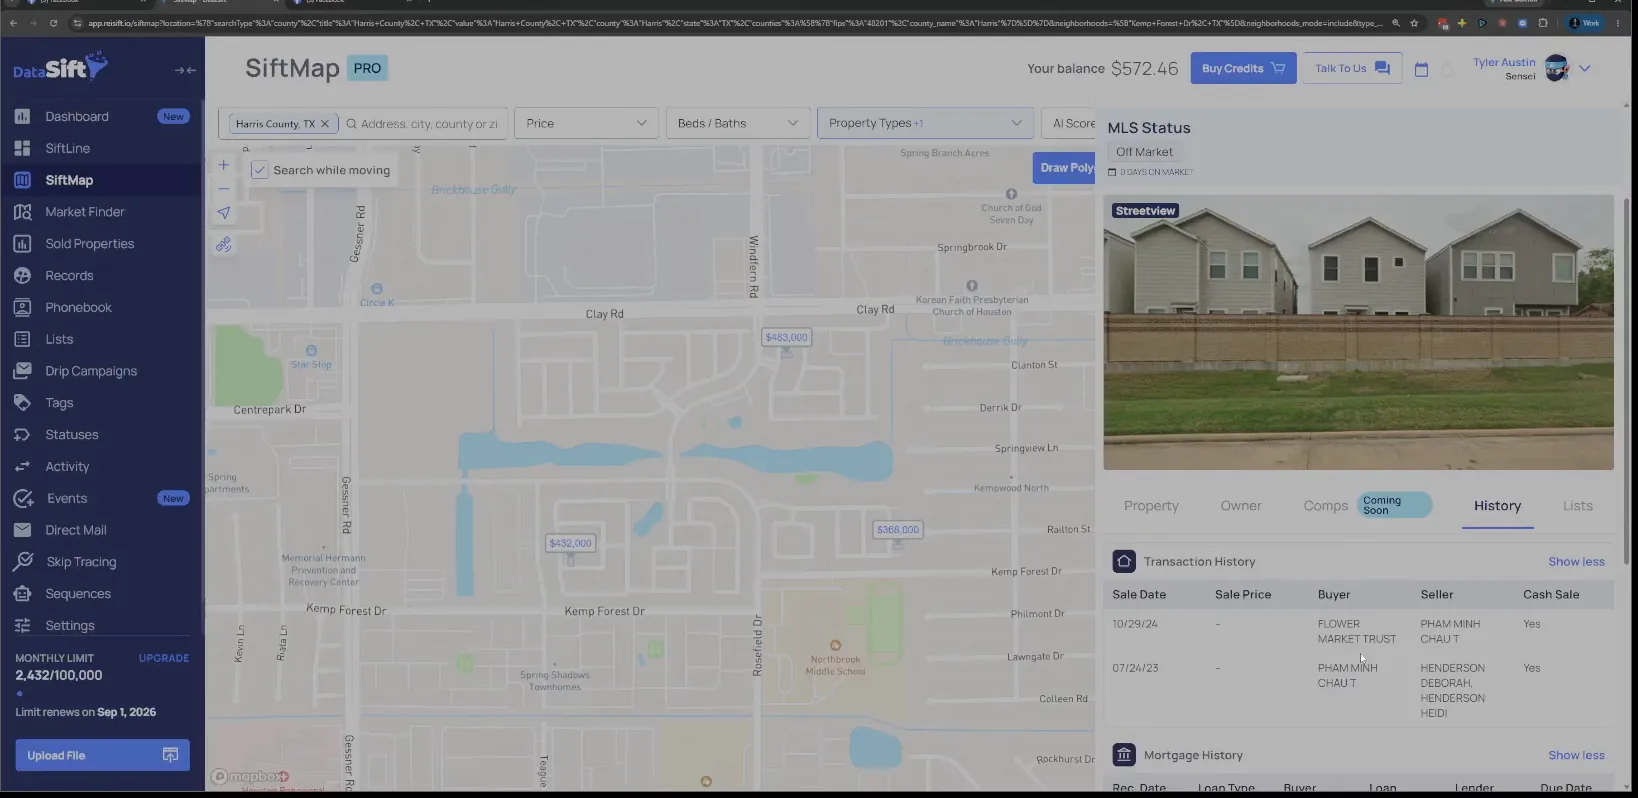
Task: Click the Direct Mail envelope icon
Action: click(x=22, y=530)
